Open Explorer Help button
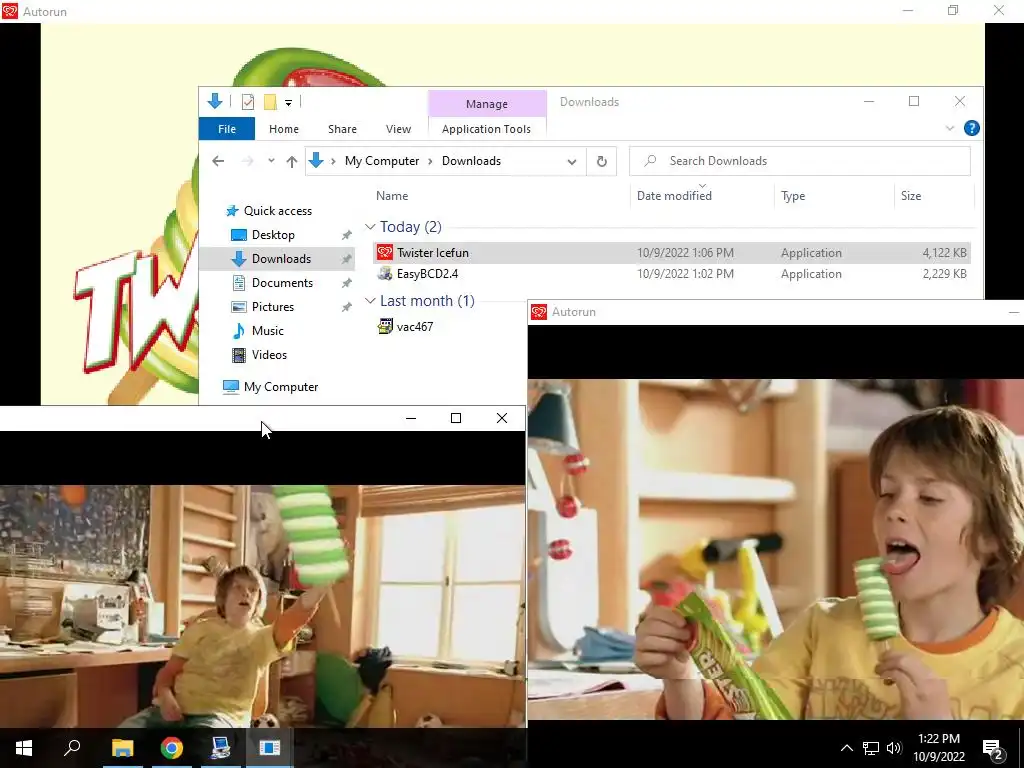 coord(971,129)
